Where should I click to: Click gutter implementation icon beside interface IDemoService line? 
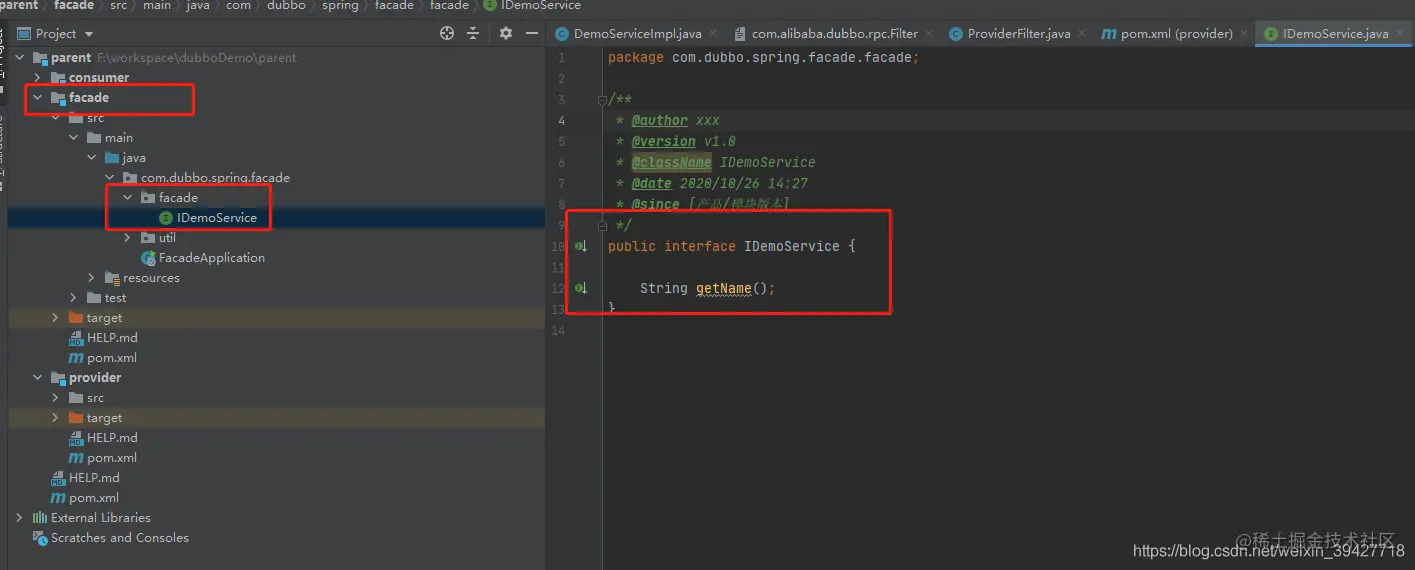581,246
